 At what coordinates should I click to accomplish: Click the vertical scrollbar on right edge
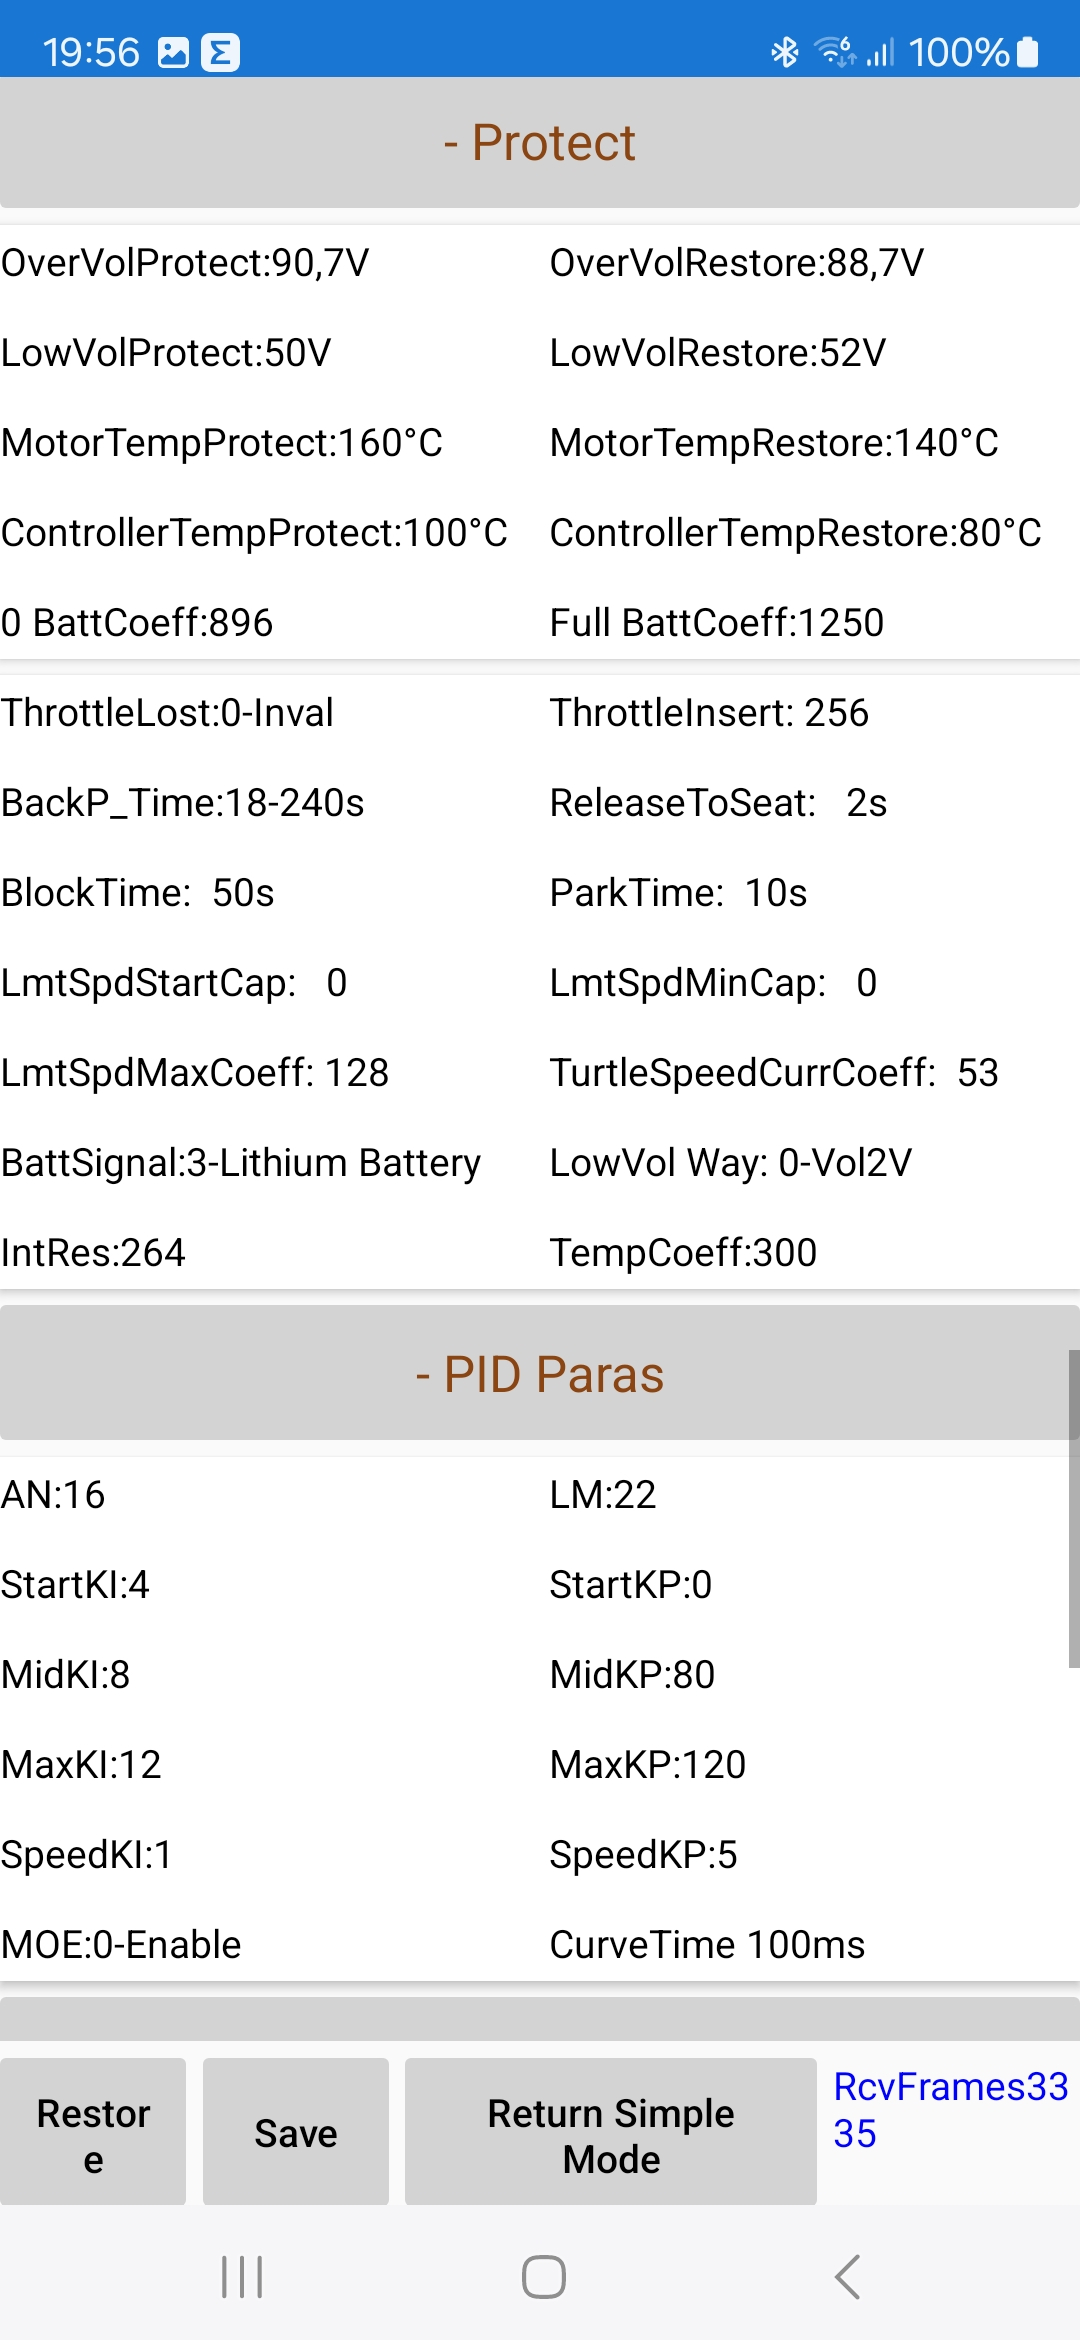(1073, 1509)
